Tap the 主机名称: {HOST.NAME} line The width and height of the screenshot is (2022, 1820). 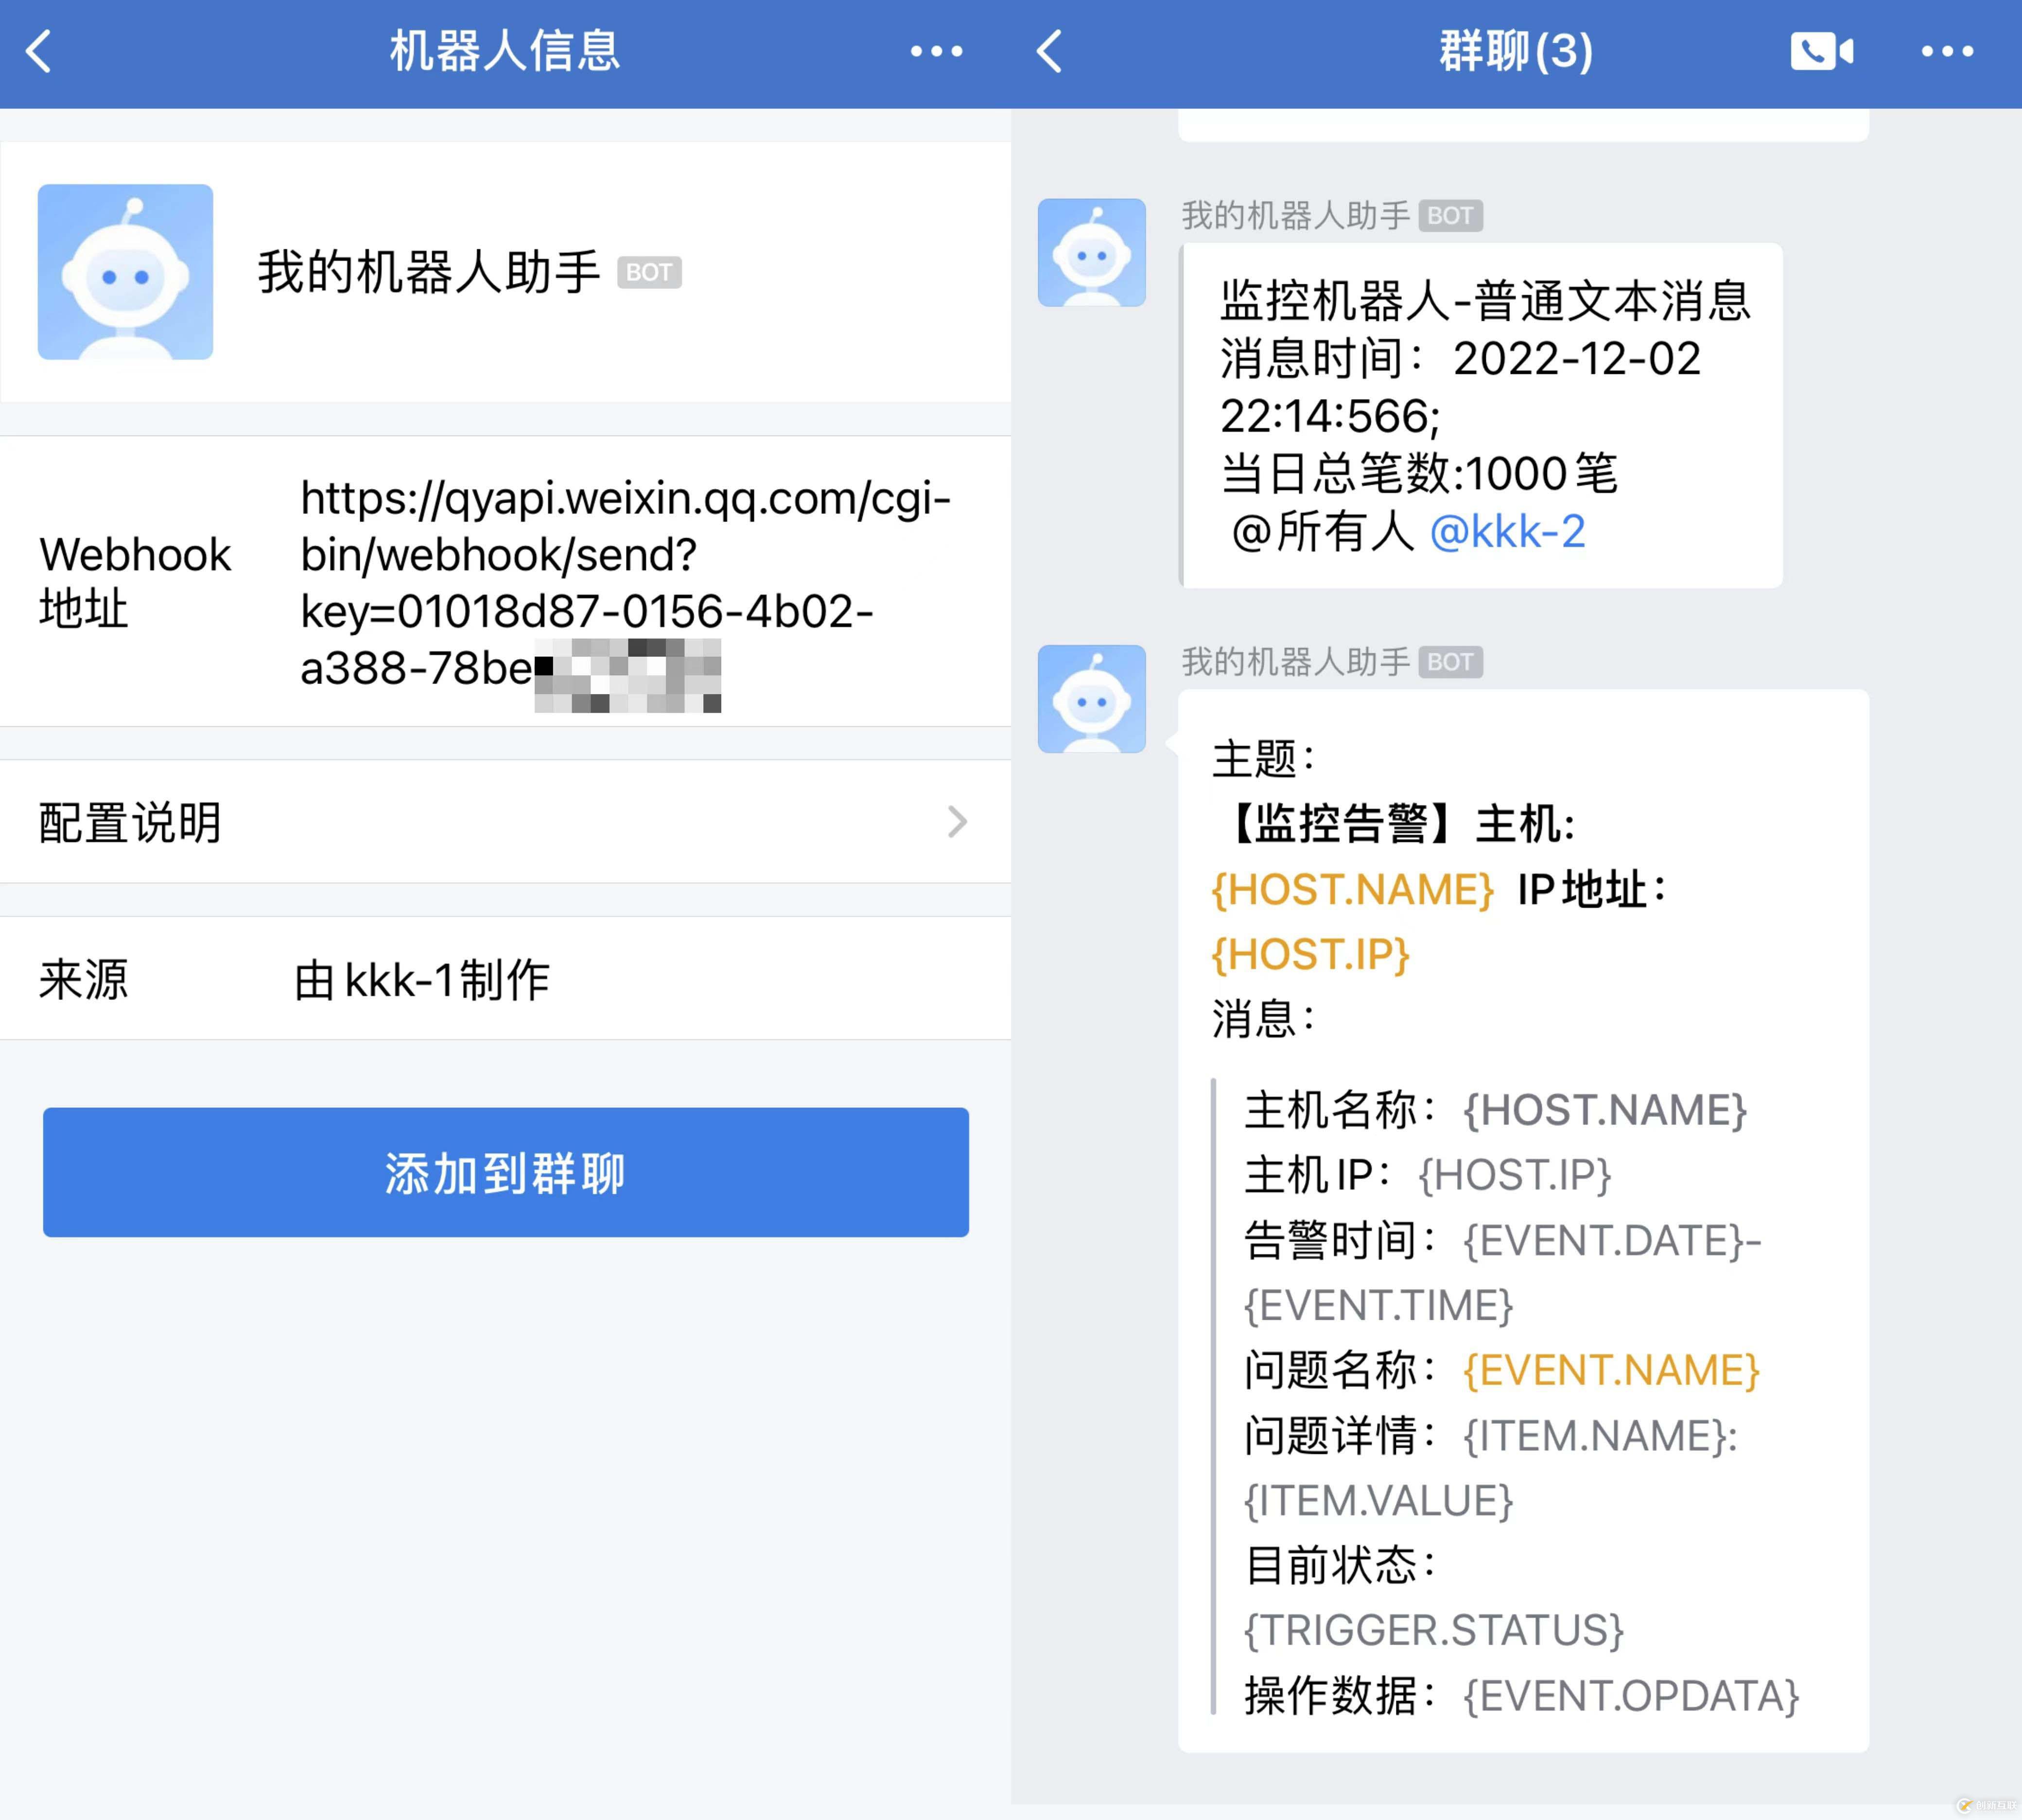pyautogui.click(x=1495, y=1110)
